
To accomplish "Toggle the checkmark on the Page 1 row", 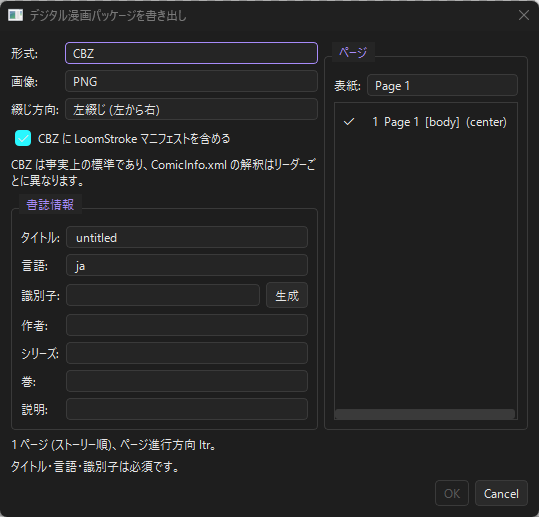I will click(x=349, y=122).
